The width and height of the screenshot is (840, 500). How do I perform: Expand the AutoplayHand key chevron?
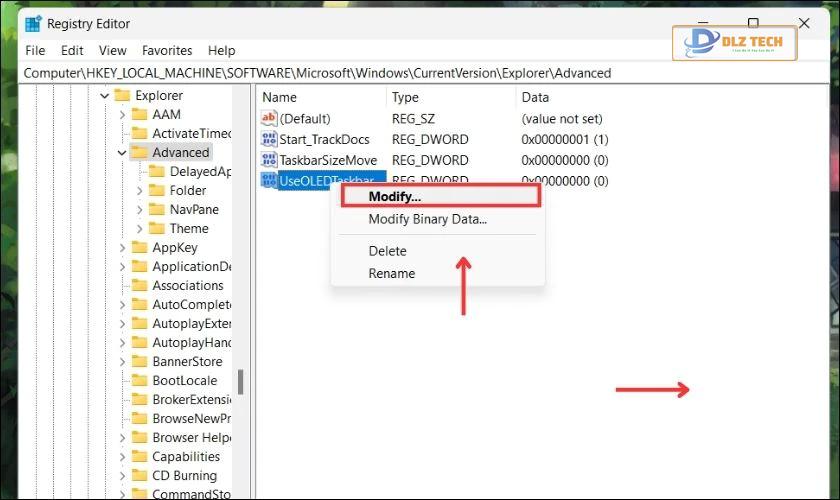(122, 343)
